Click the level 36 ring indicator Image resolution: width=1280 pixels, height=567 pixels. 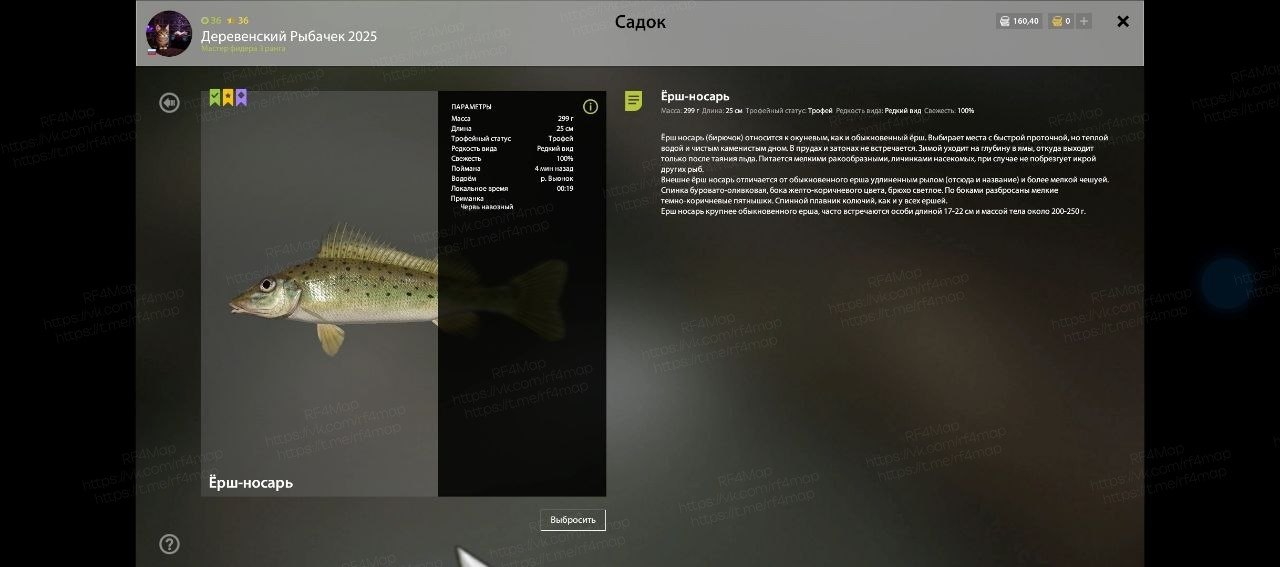pyautogui.click(x=211, y=20)
